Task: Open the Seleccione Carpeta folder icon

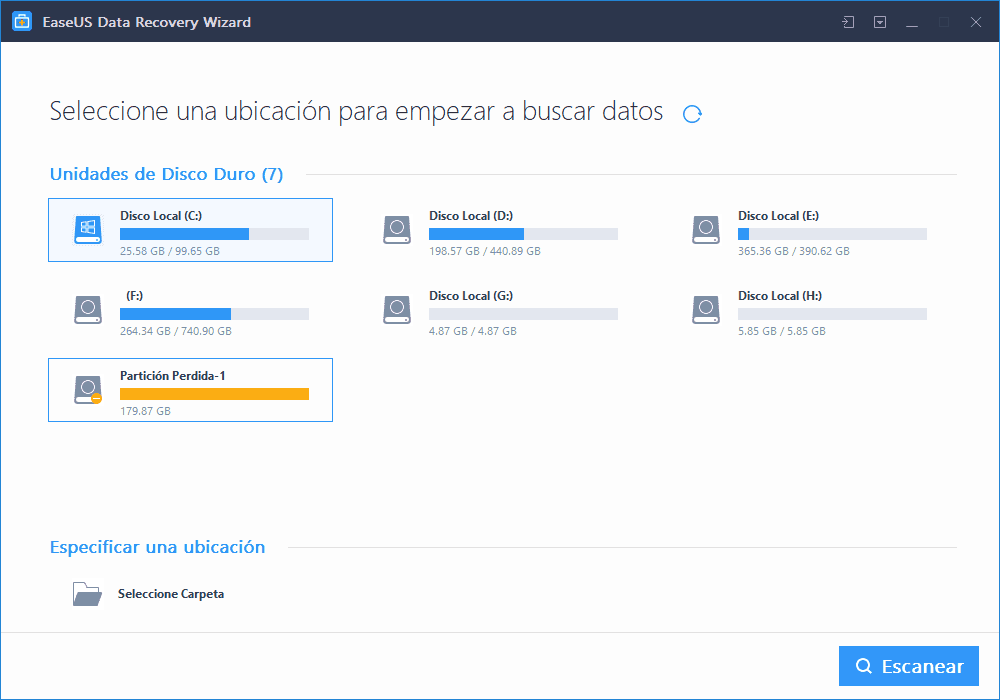Action: pos(88,593)
